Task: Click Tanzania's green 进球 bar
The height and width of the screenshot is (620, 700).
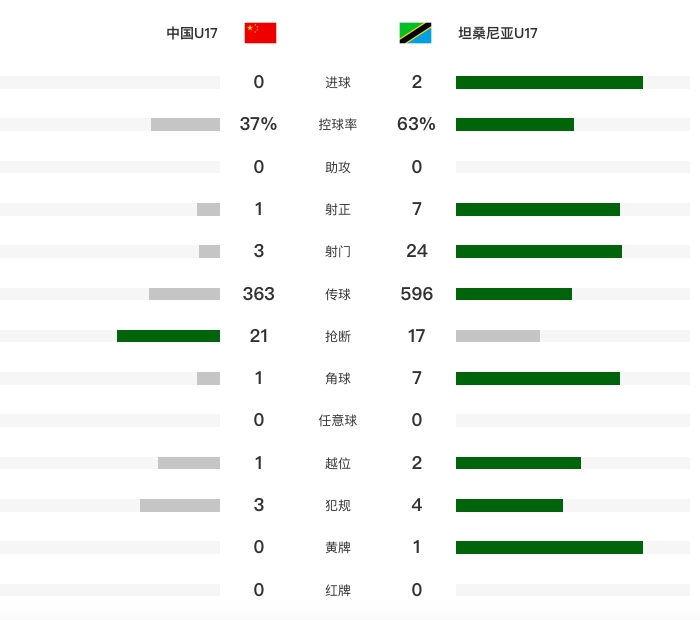Action: tap(549, 83)
